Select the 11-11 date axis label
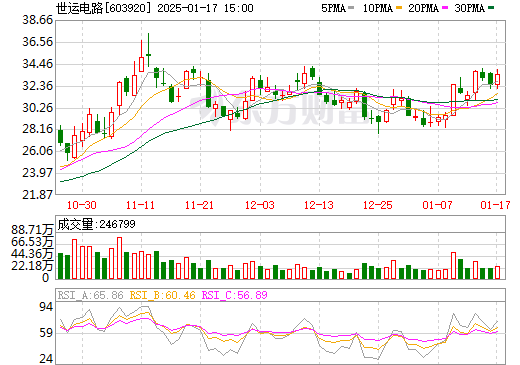The width and height of the screenshot is (520, 365). pyautogui.click(x=140, y=205)
